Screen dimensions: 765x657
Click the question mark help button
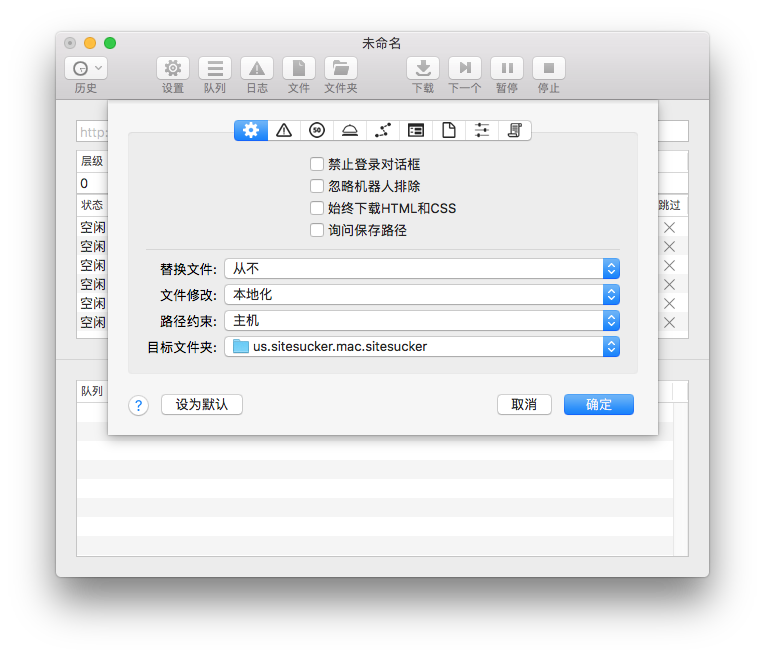pos(139,405)
